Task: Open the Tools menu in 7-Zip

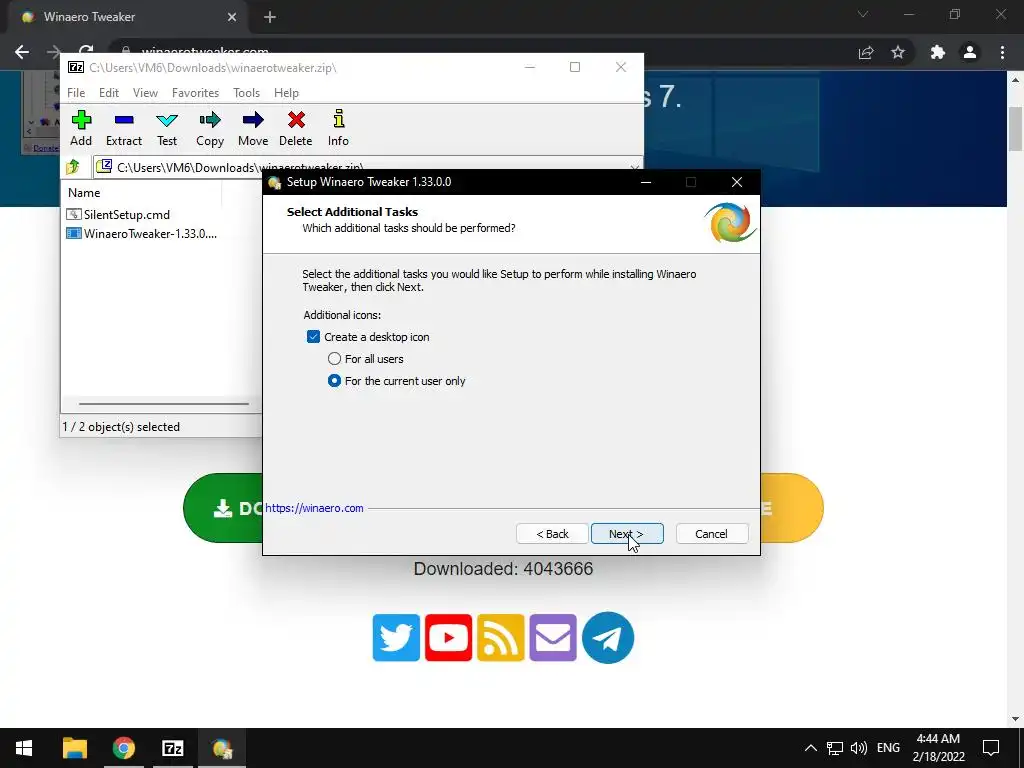Action: click(x=247, y=93)
